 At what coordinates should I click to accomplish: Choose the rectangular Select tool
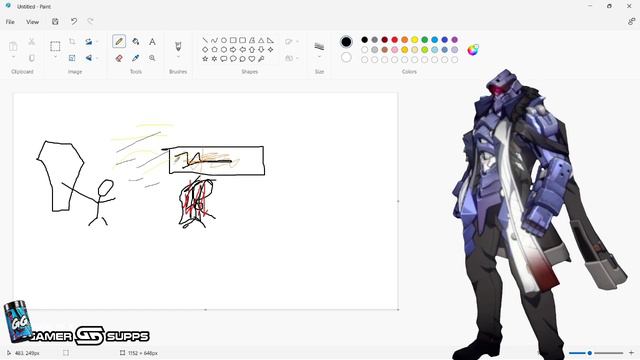point(55,46)
